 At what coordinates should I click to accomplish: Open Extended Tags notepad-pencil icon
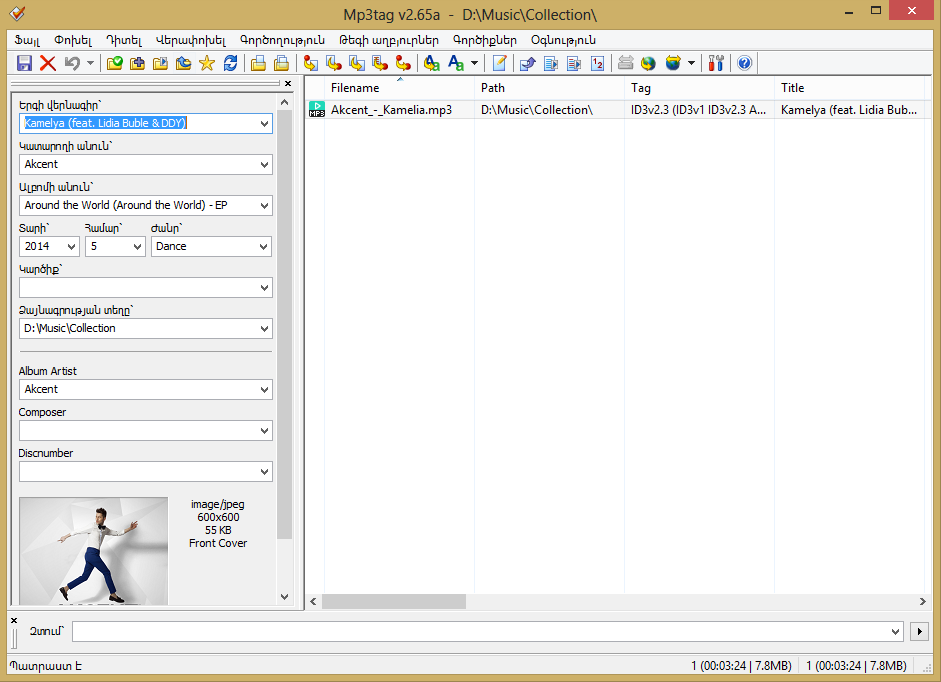[x=499, y=63]
